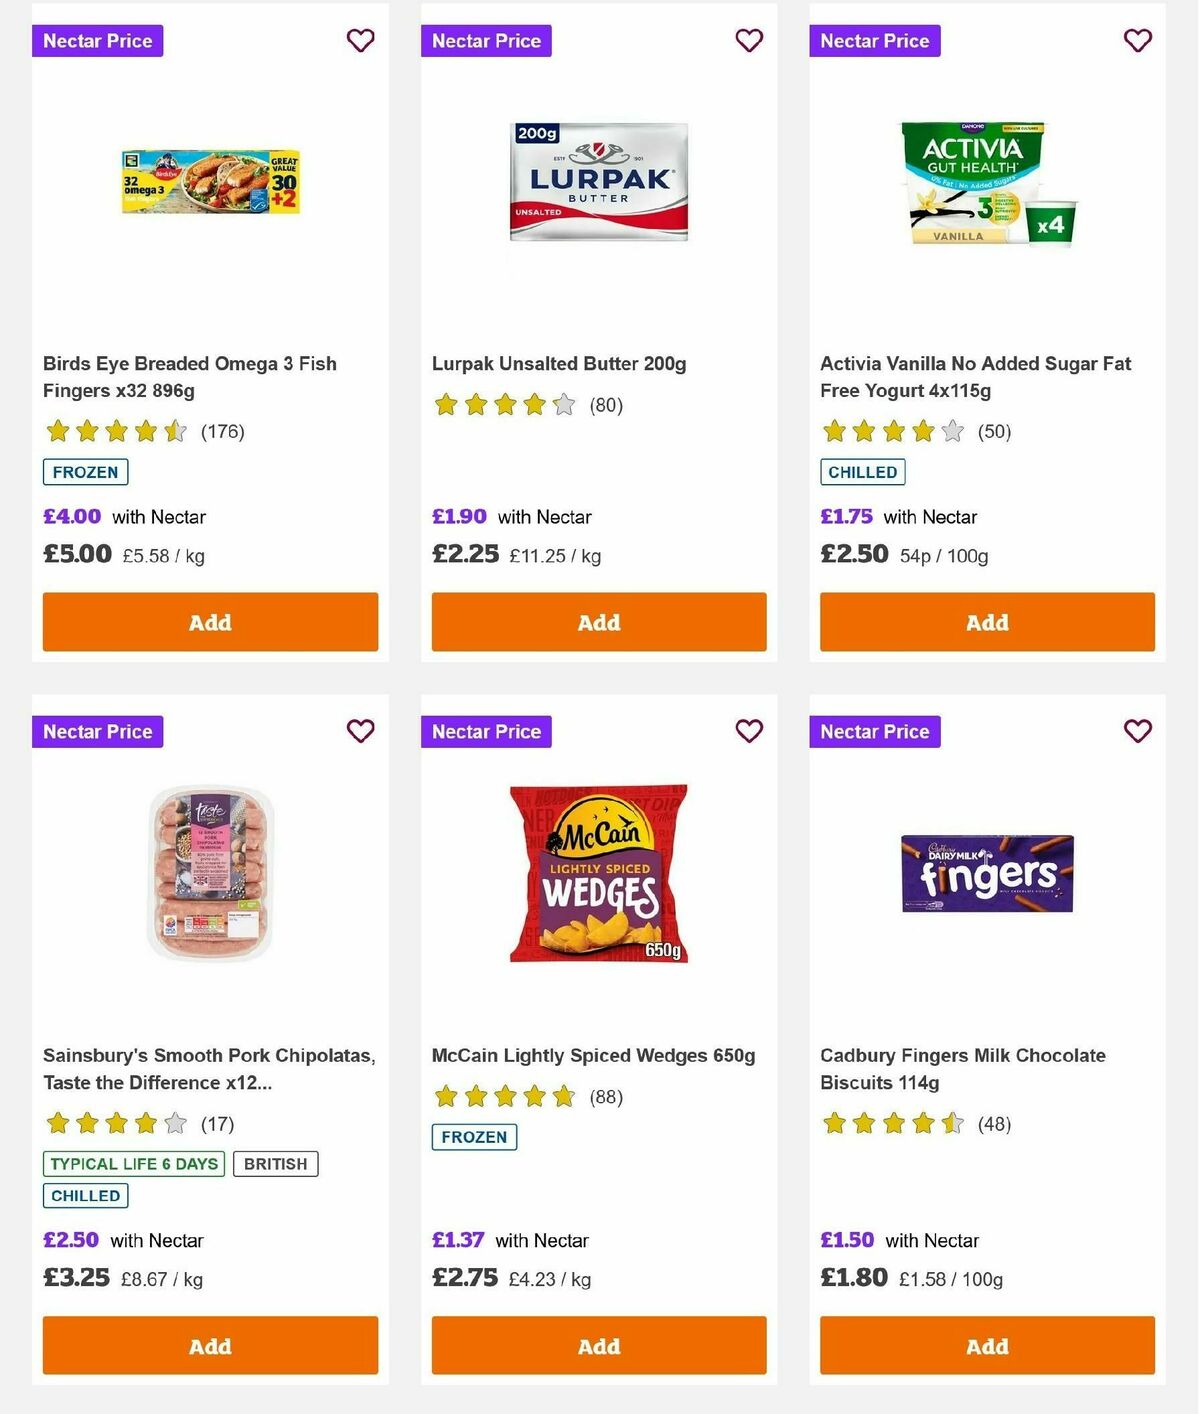The height and width of the screenshot is (1414, 1200).
Task: Click the CHILLED tag under Activia Yogurt
Action: point(863,471)
